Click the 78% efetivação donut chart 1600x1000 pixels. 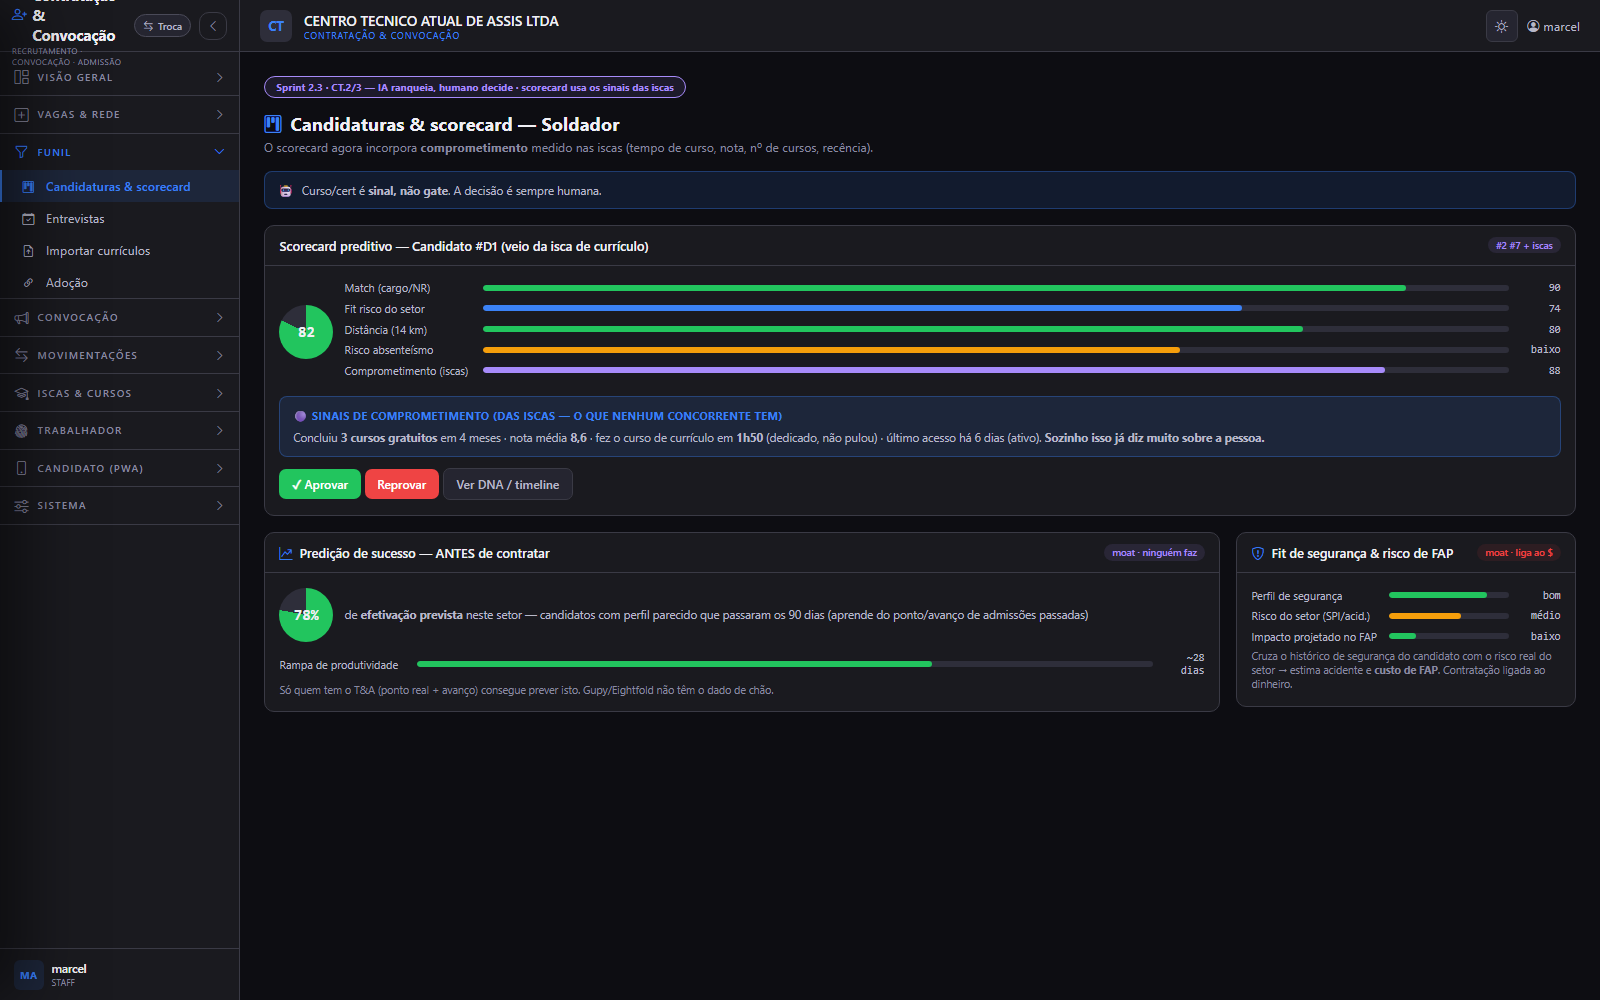coord(306,615)
